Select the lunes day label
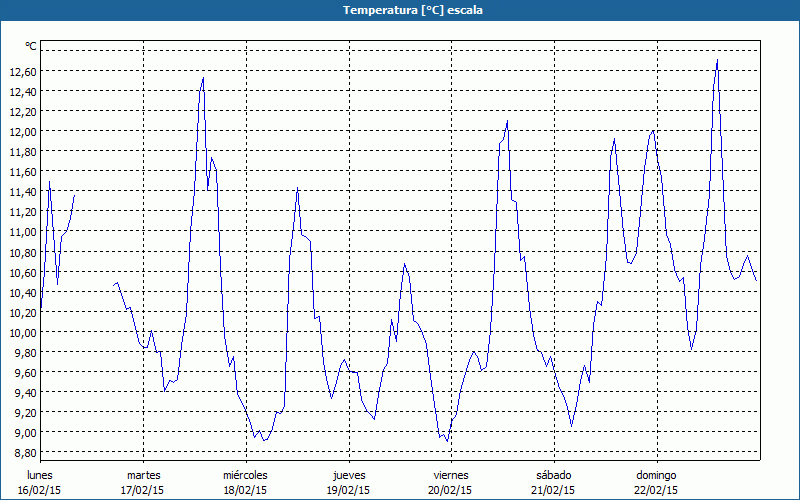 pos(40,474)
